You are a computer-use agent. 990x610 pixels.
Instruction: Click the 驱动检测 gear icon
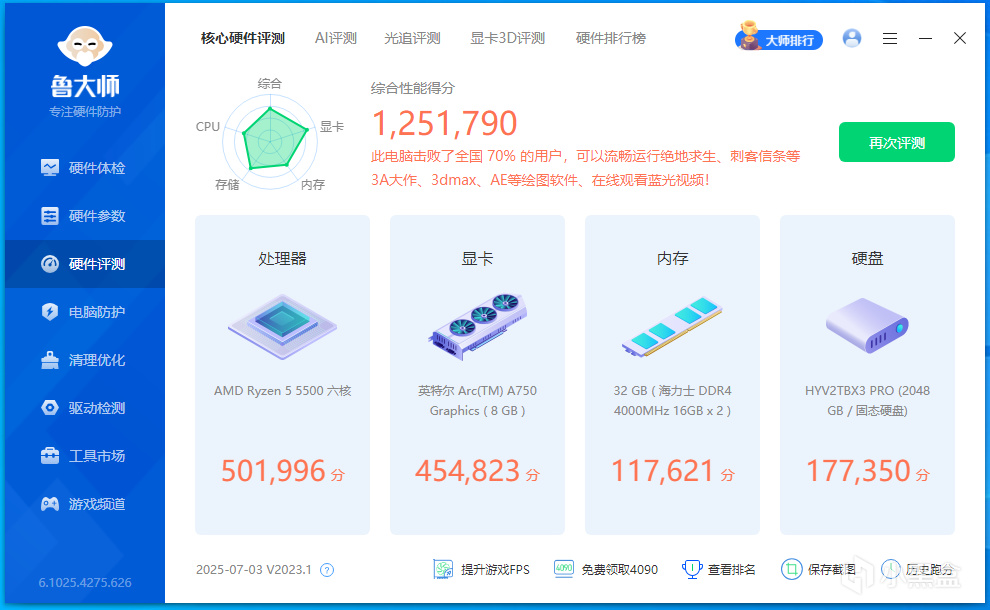(x=50, y=408)
